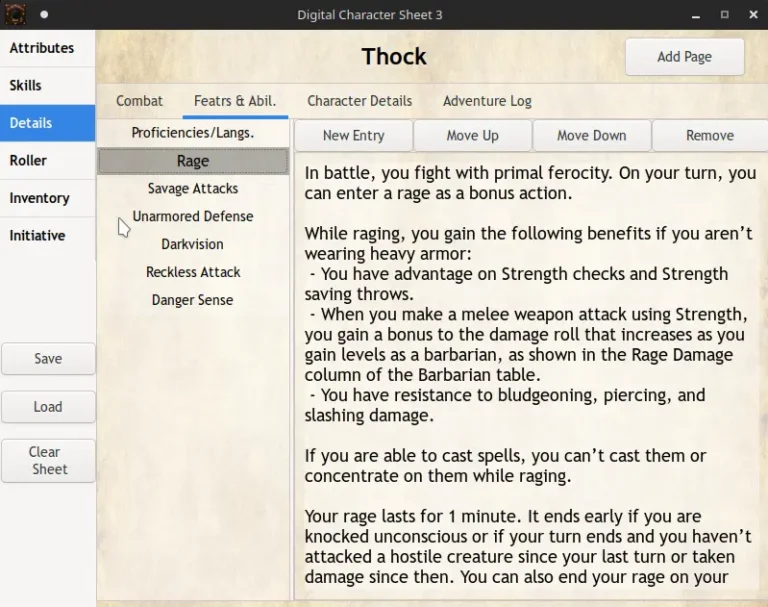
Task: Click the Load button
Action: click(x=48, y=407)
